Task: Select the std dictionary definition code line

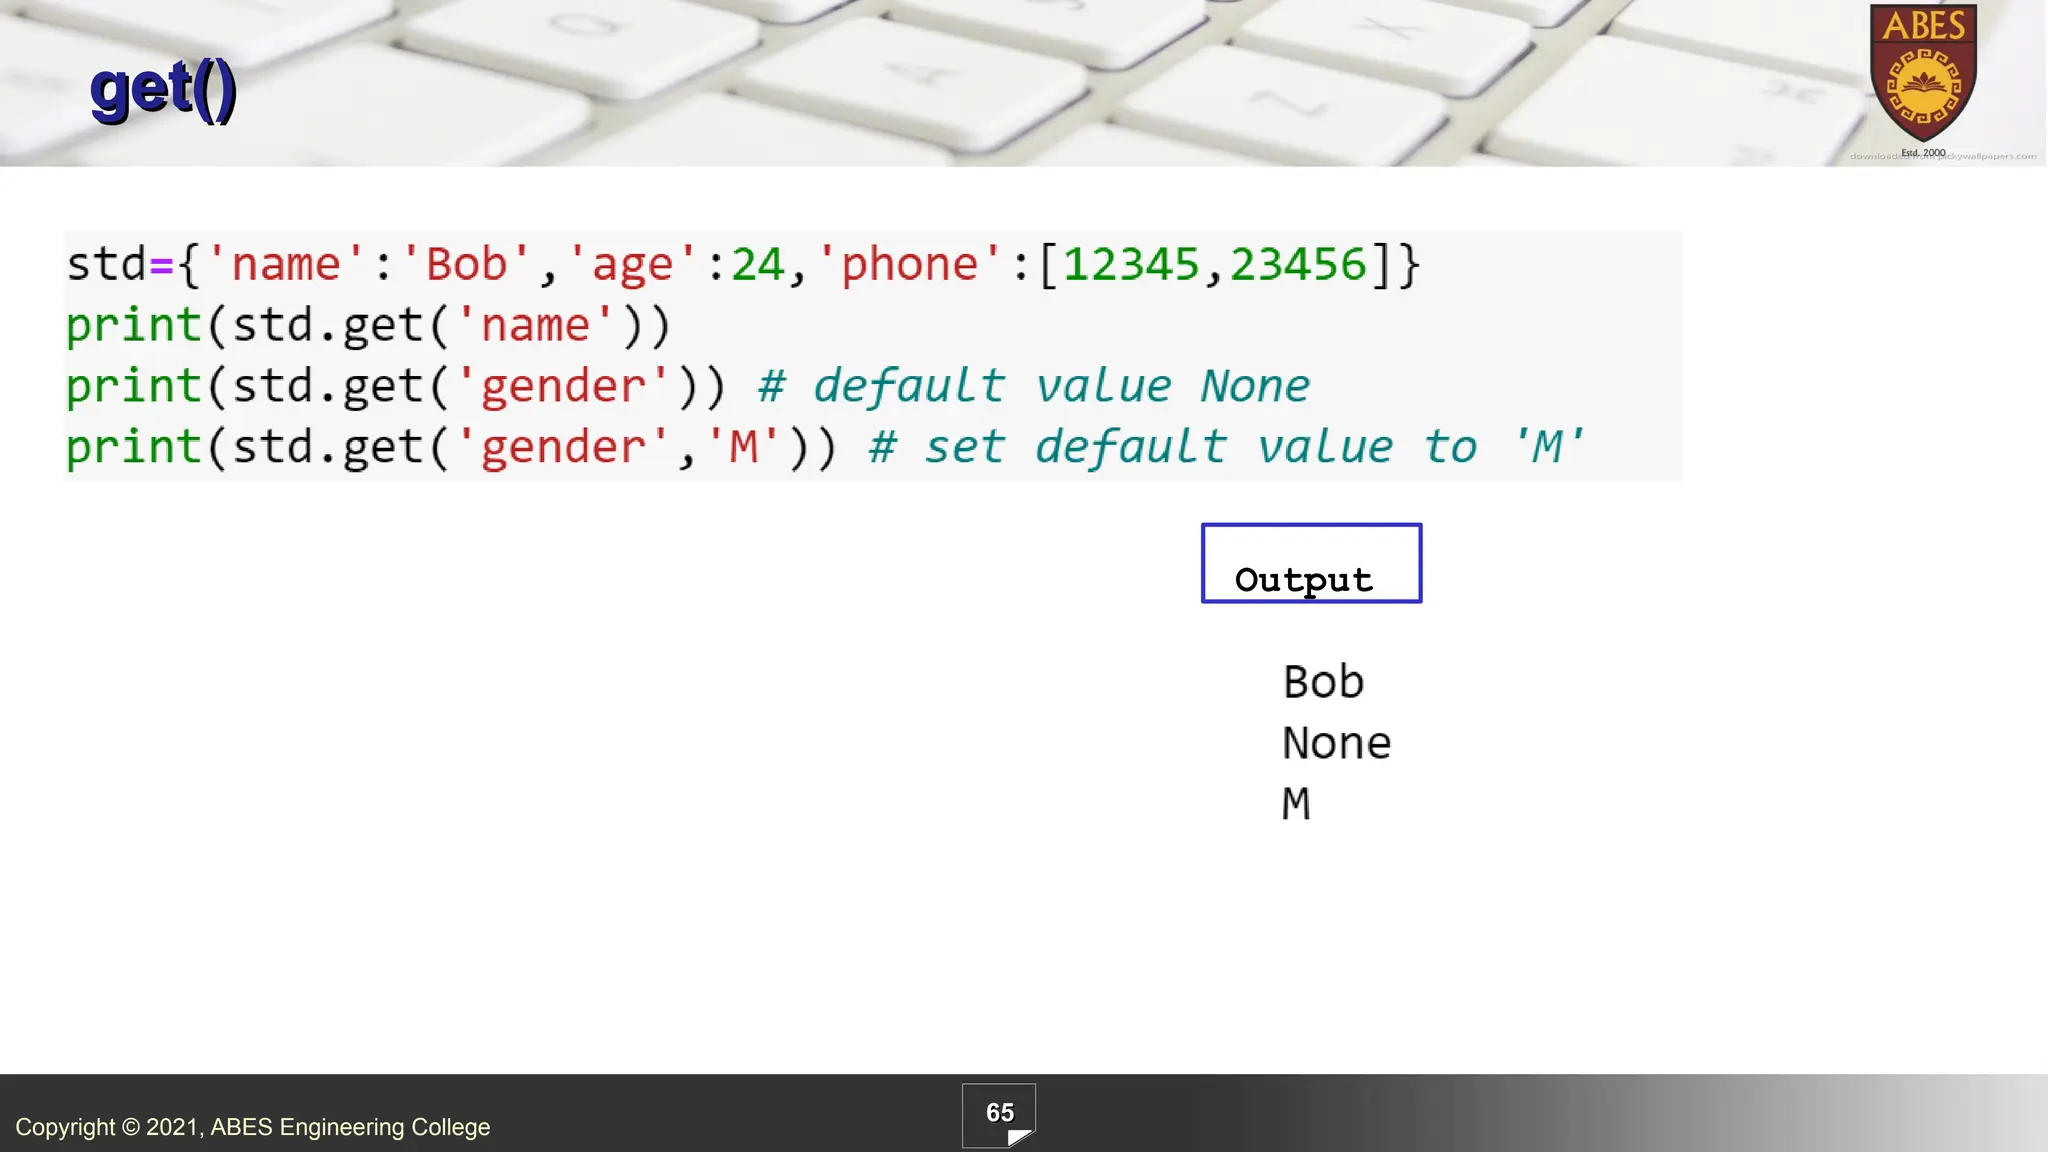Action: click(742, 265)
